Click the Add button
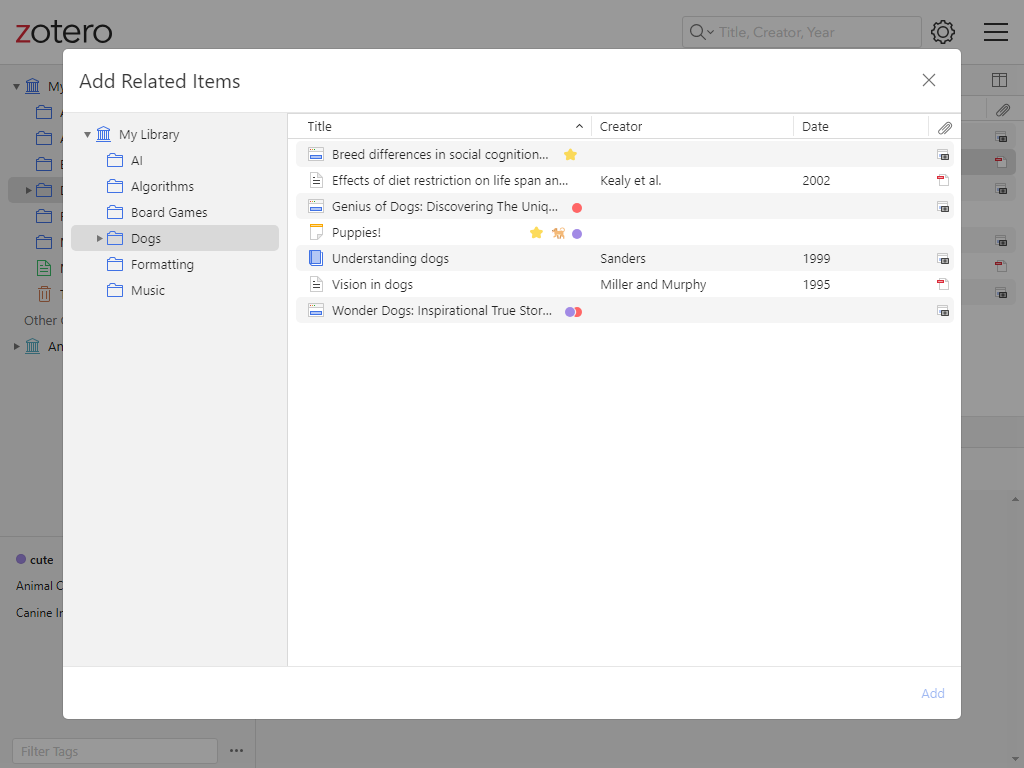1024x768 pixels. click(x=932, y=693)
